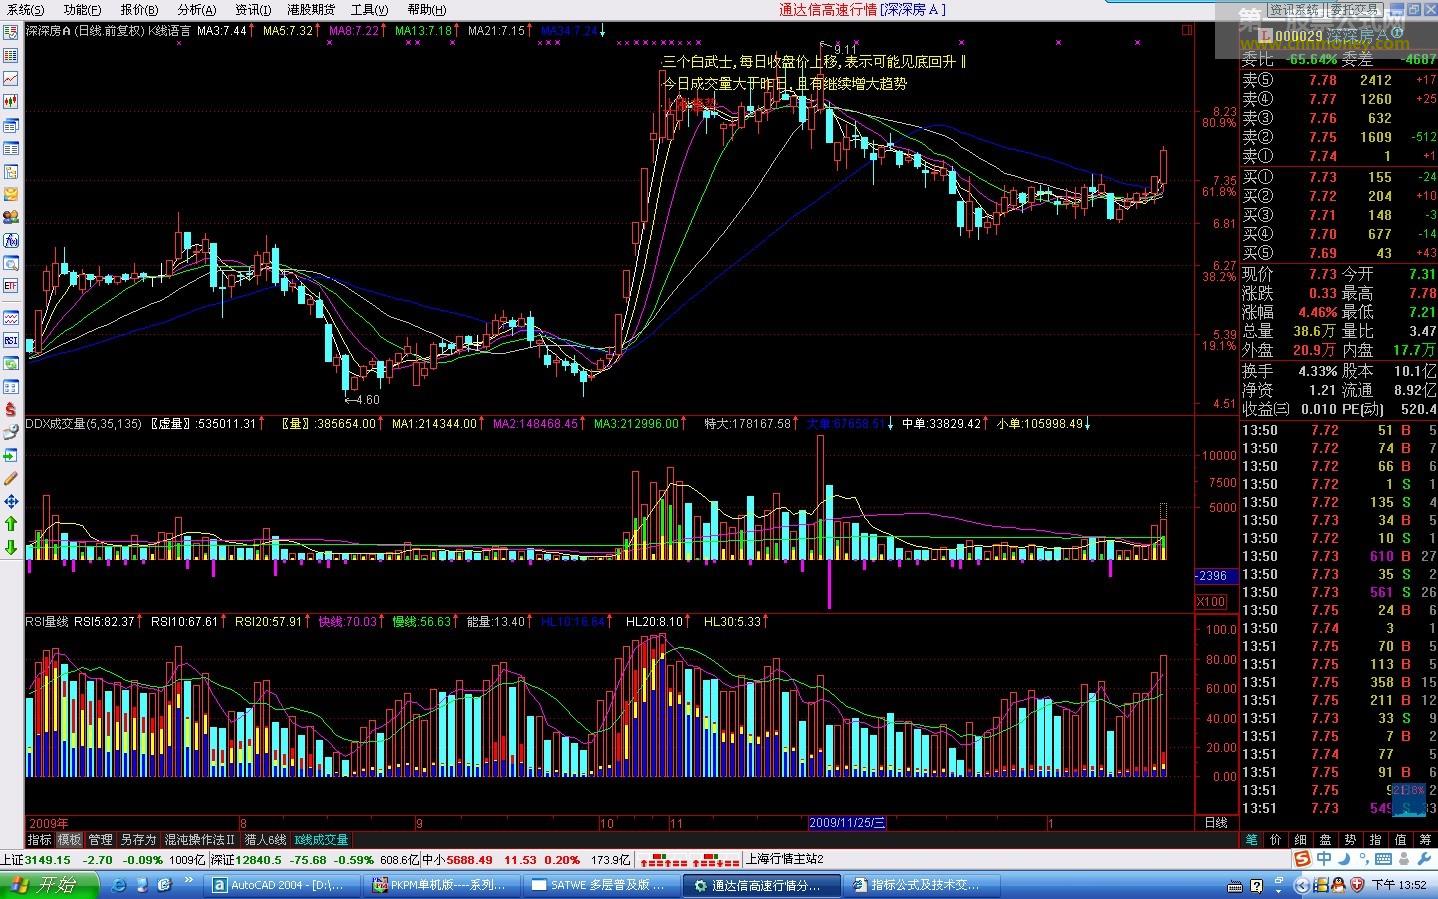The image size is (1438, 899).
Task: Open the 资讯(I) menu
Action: click(x=253, y=9)
